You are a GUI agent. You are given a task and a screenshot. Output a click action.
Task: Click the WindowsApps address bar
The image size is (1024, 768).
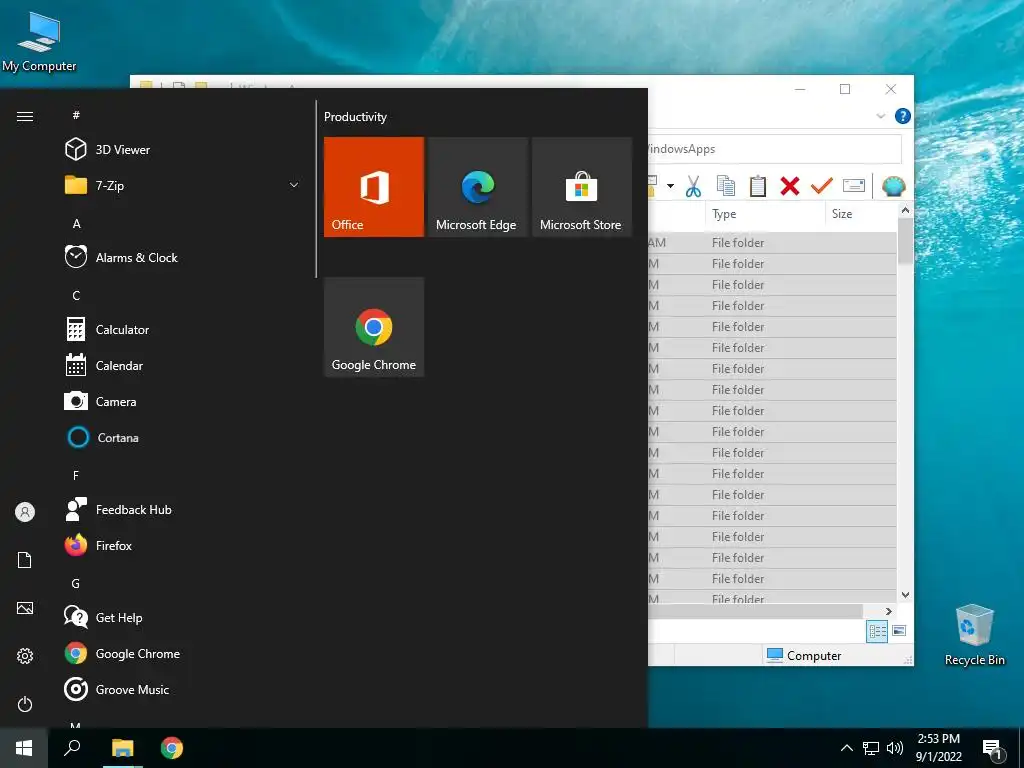[x=775, y=149]
